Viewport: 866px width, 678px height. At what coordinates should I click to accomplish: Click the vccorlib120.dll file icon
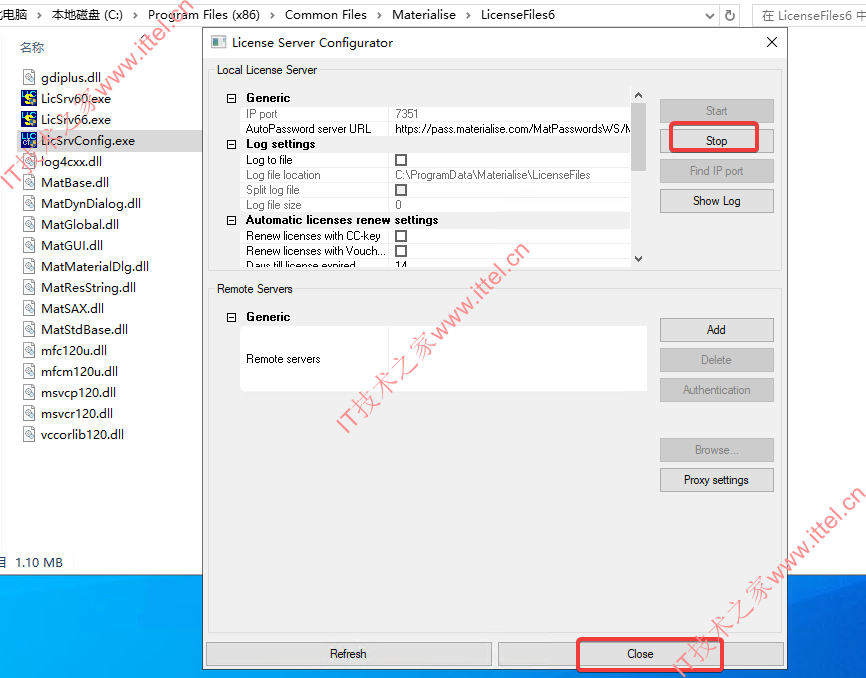(x=29, y=434)
